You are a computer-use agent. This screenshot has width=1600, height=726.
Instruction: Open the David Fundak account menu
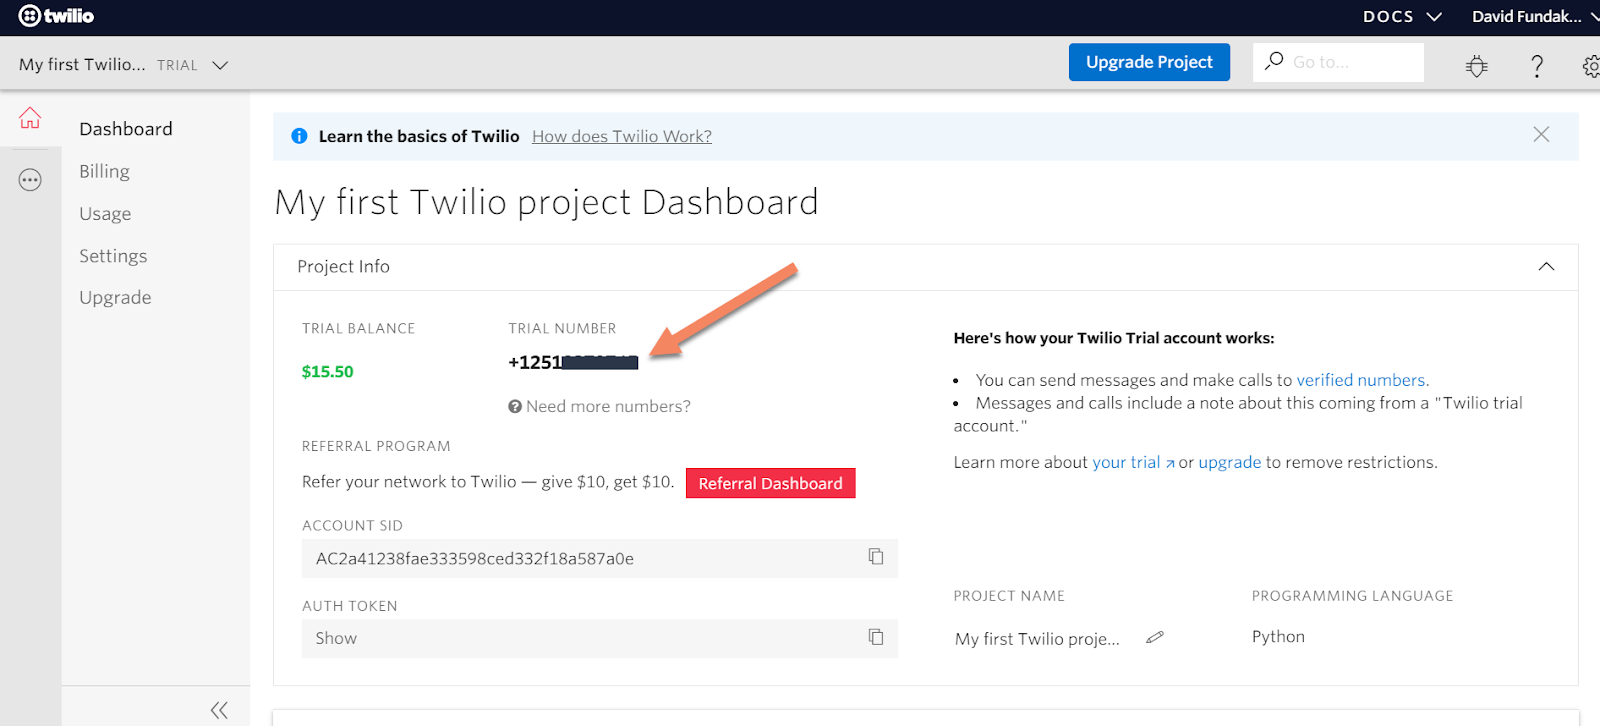click(x=1535, y=16)
